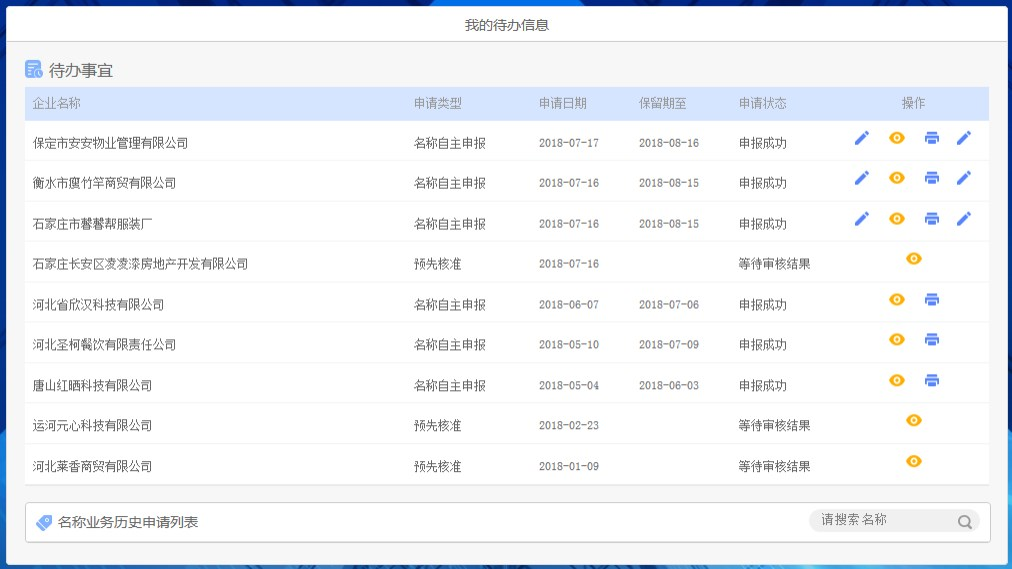The image size is (1012, 569).
Task: Click printer icon for 唐山红晒科技有限公司
Action: [x=932, y=381]
